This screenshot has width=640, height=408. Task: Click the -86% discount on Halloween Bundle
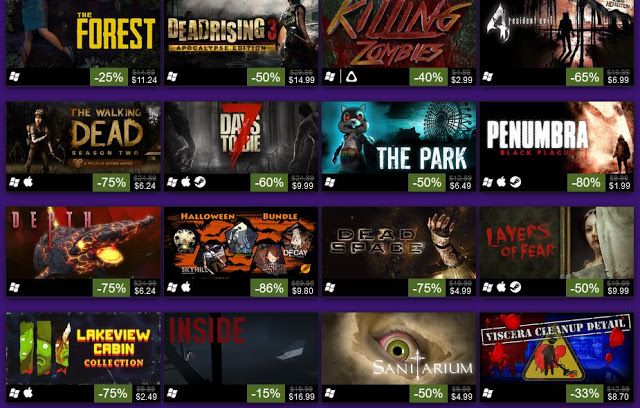[269, 288]
